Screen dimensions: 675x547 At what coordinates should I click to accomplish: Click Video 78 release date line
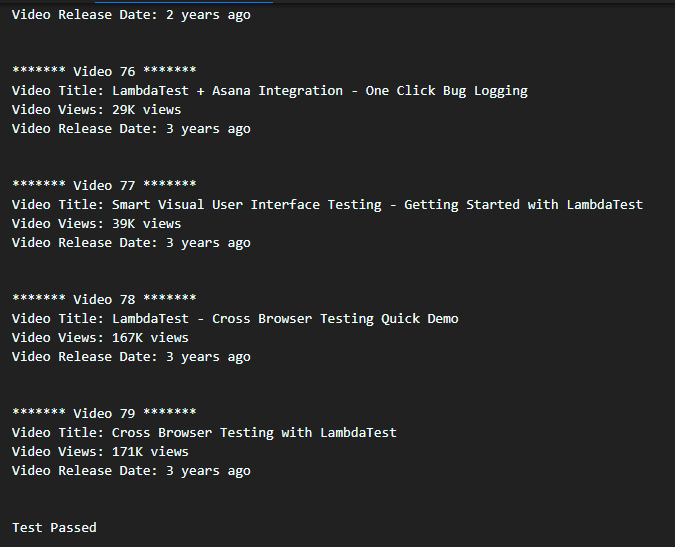(130, 356)
